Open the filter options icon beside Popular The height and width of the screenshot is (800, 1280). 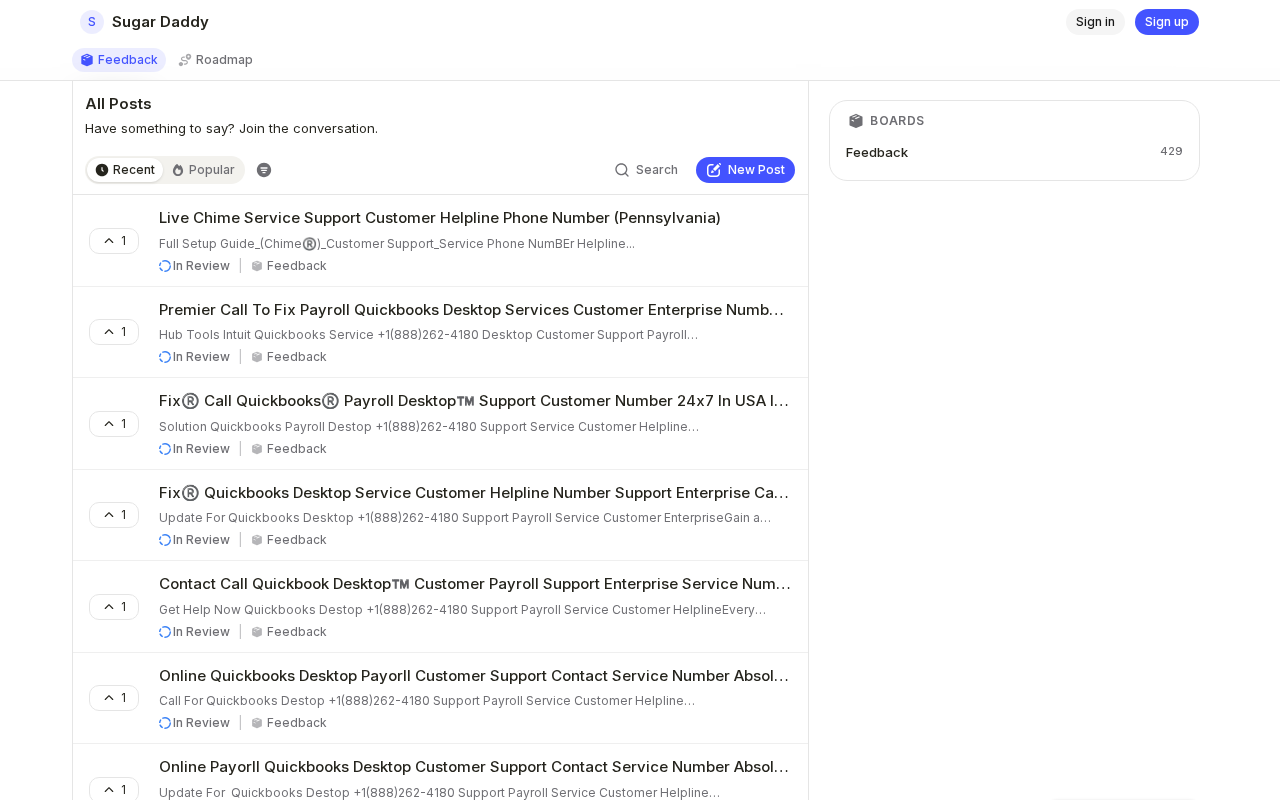click(264, 170)
